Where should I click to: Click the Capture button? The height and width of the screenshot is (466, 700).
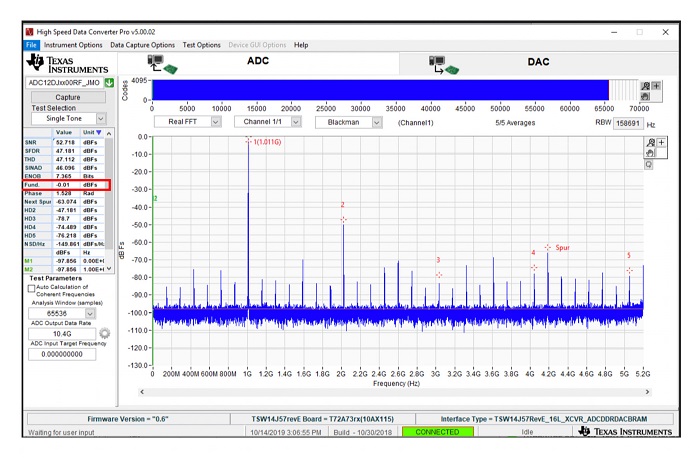[68, 97]
